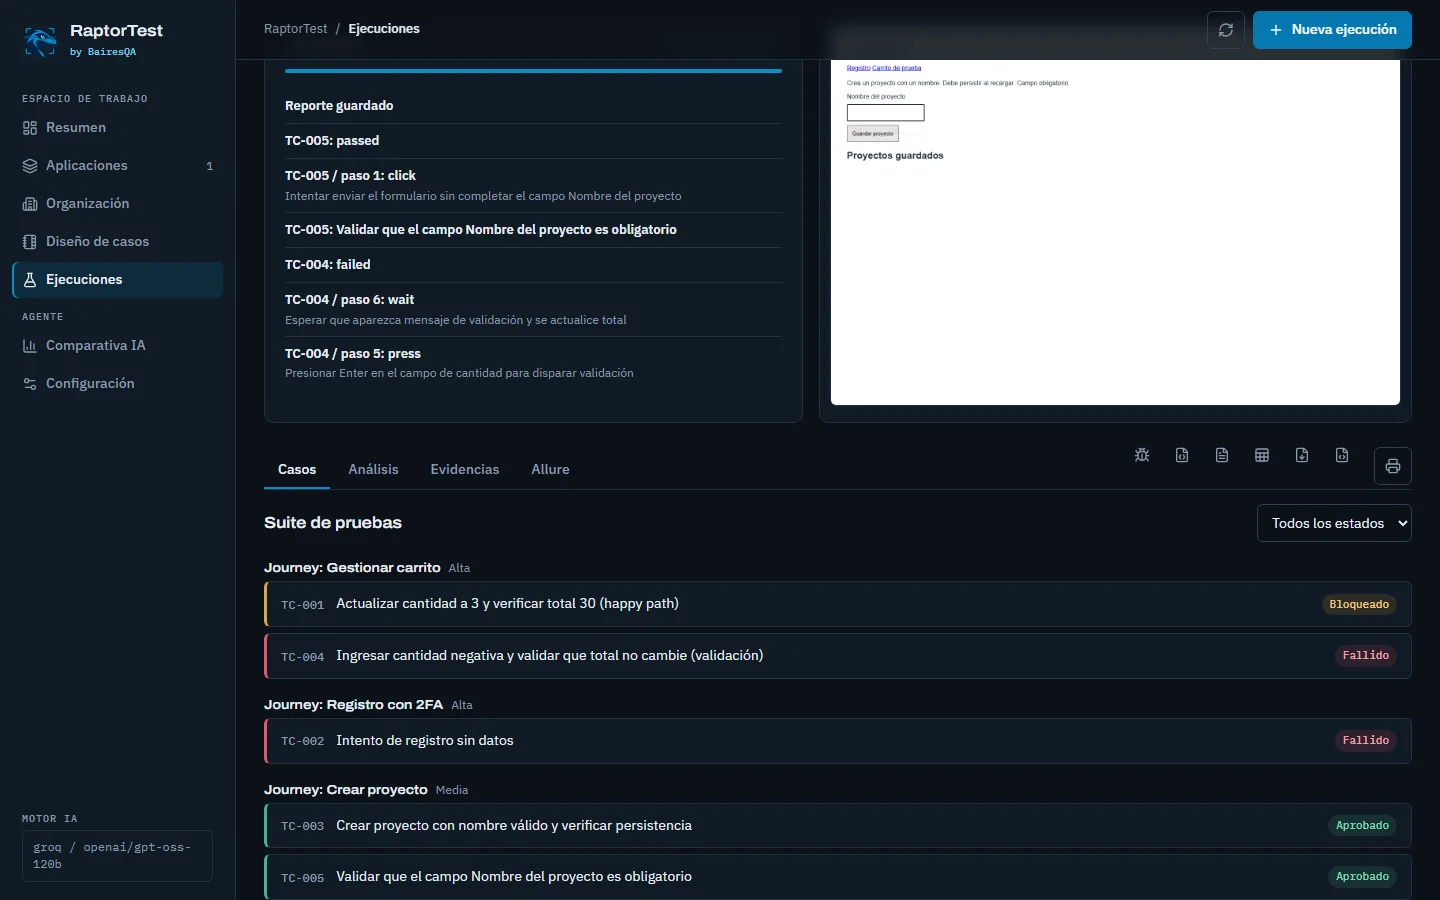Click Registro link in preview
Image resolution: width=1440 pixels, height=900 pixels.
(x=858, y=68)
